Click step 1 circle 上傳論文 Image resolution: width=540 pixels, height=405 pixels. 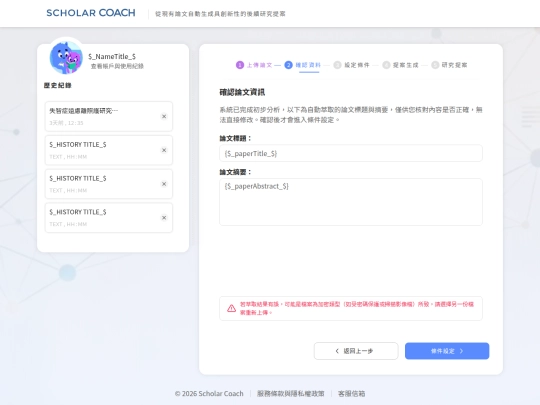pos(240,65)
